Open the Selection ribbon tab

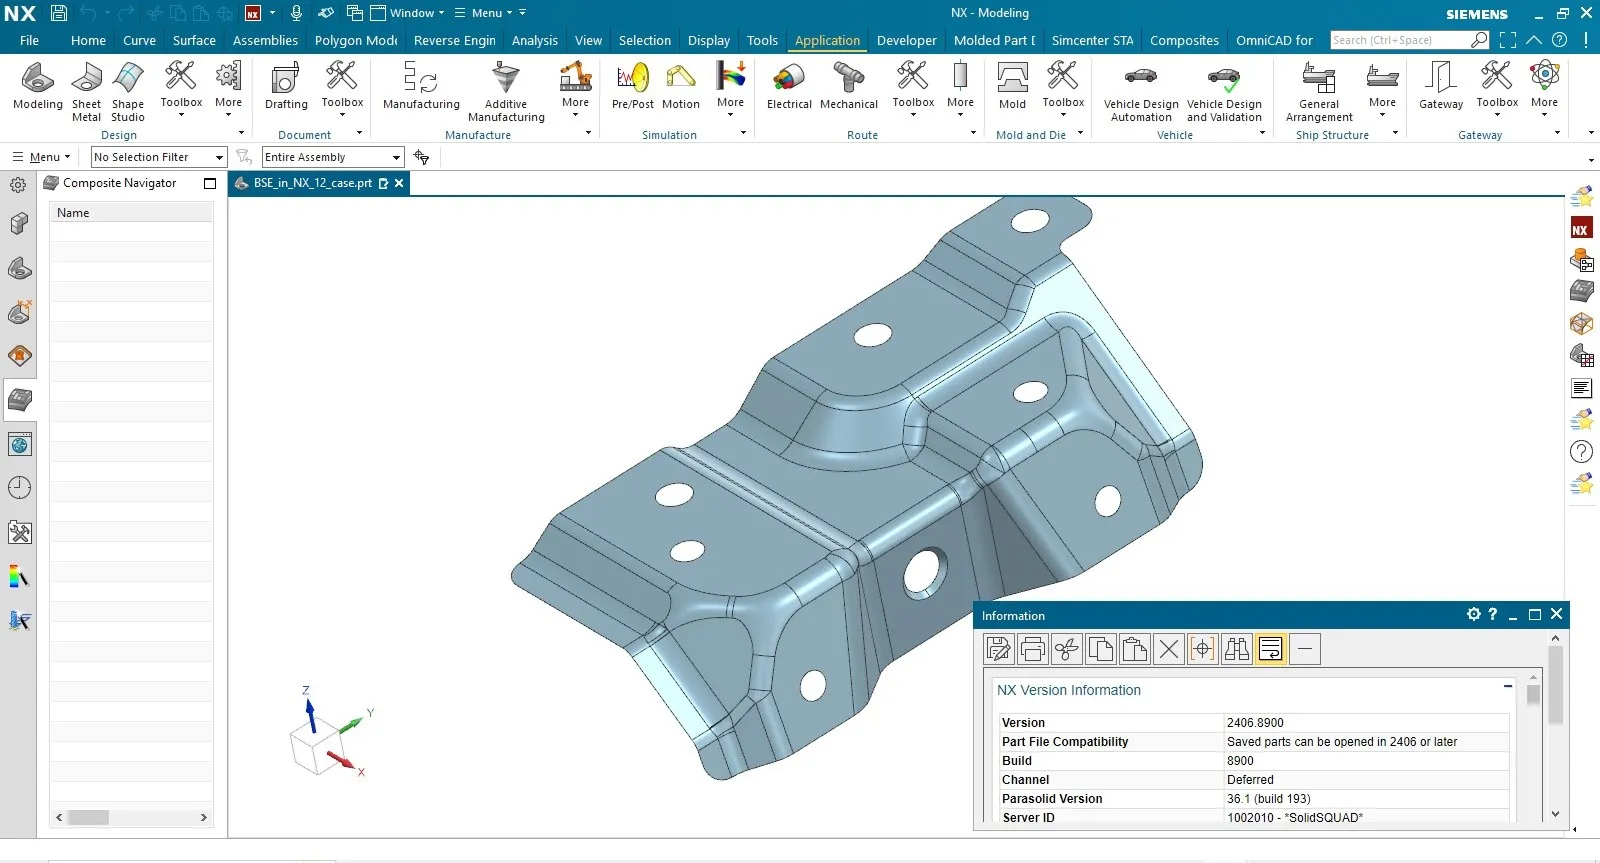pos(645,40)
